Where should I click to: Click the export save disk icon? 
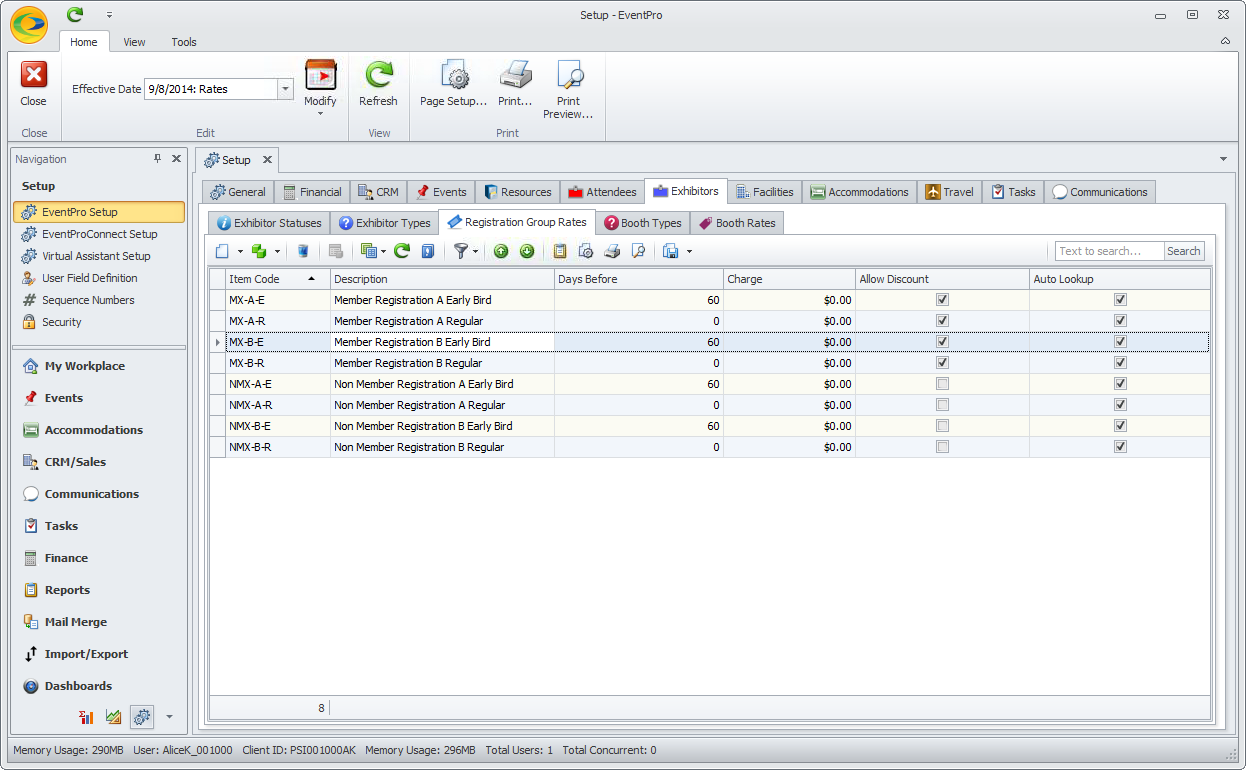tap(671, 251)
